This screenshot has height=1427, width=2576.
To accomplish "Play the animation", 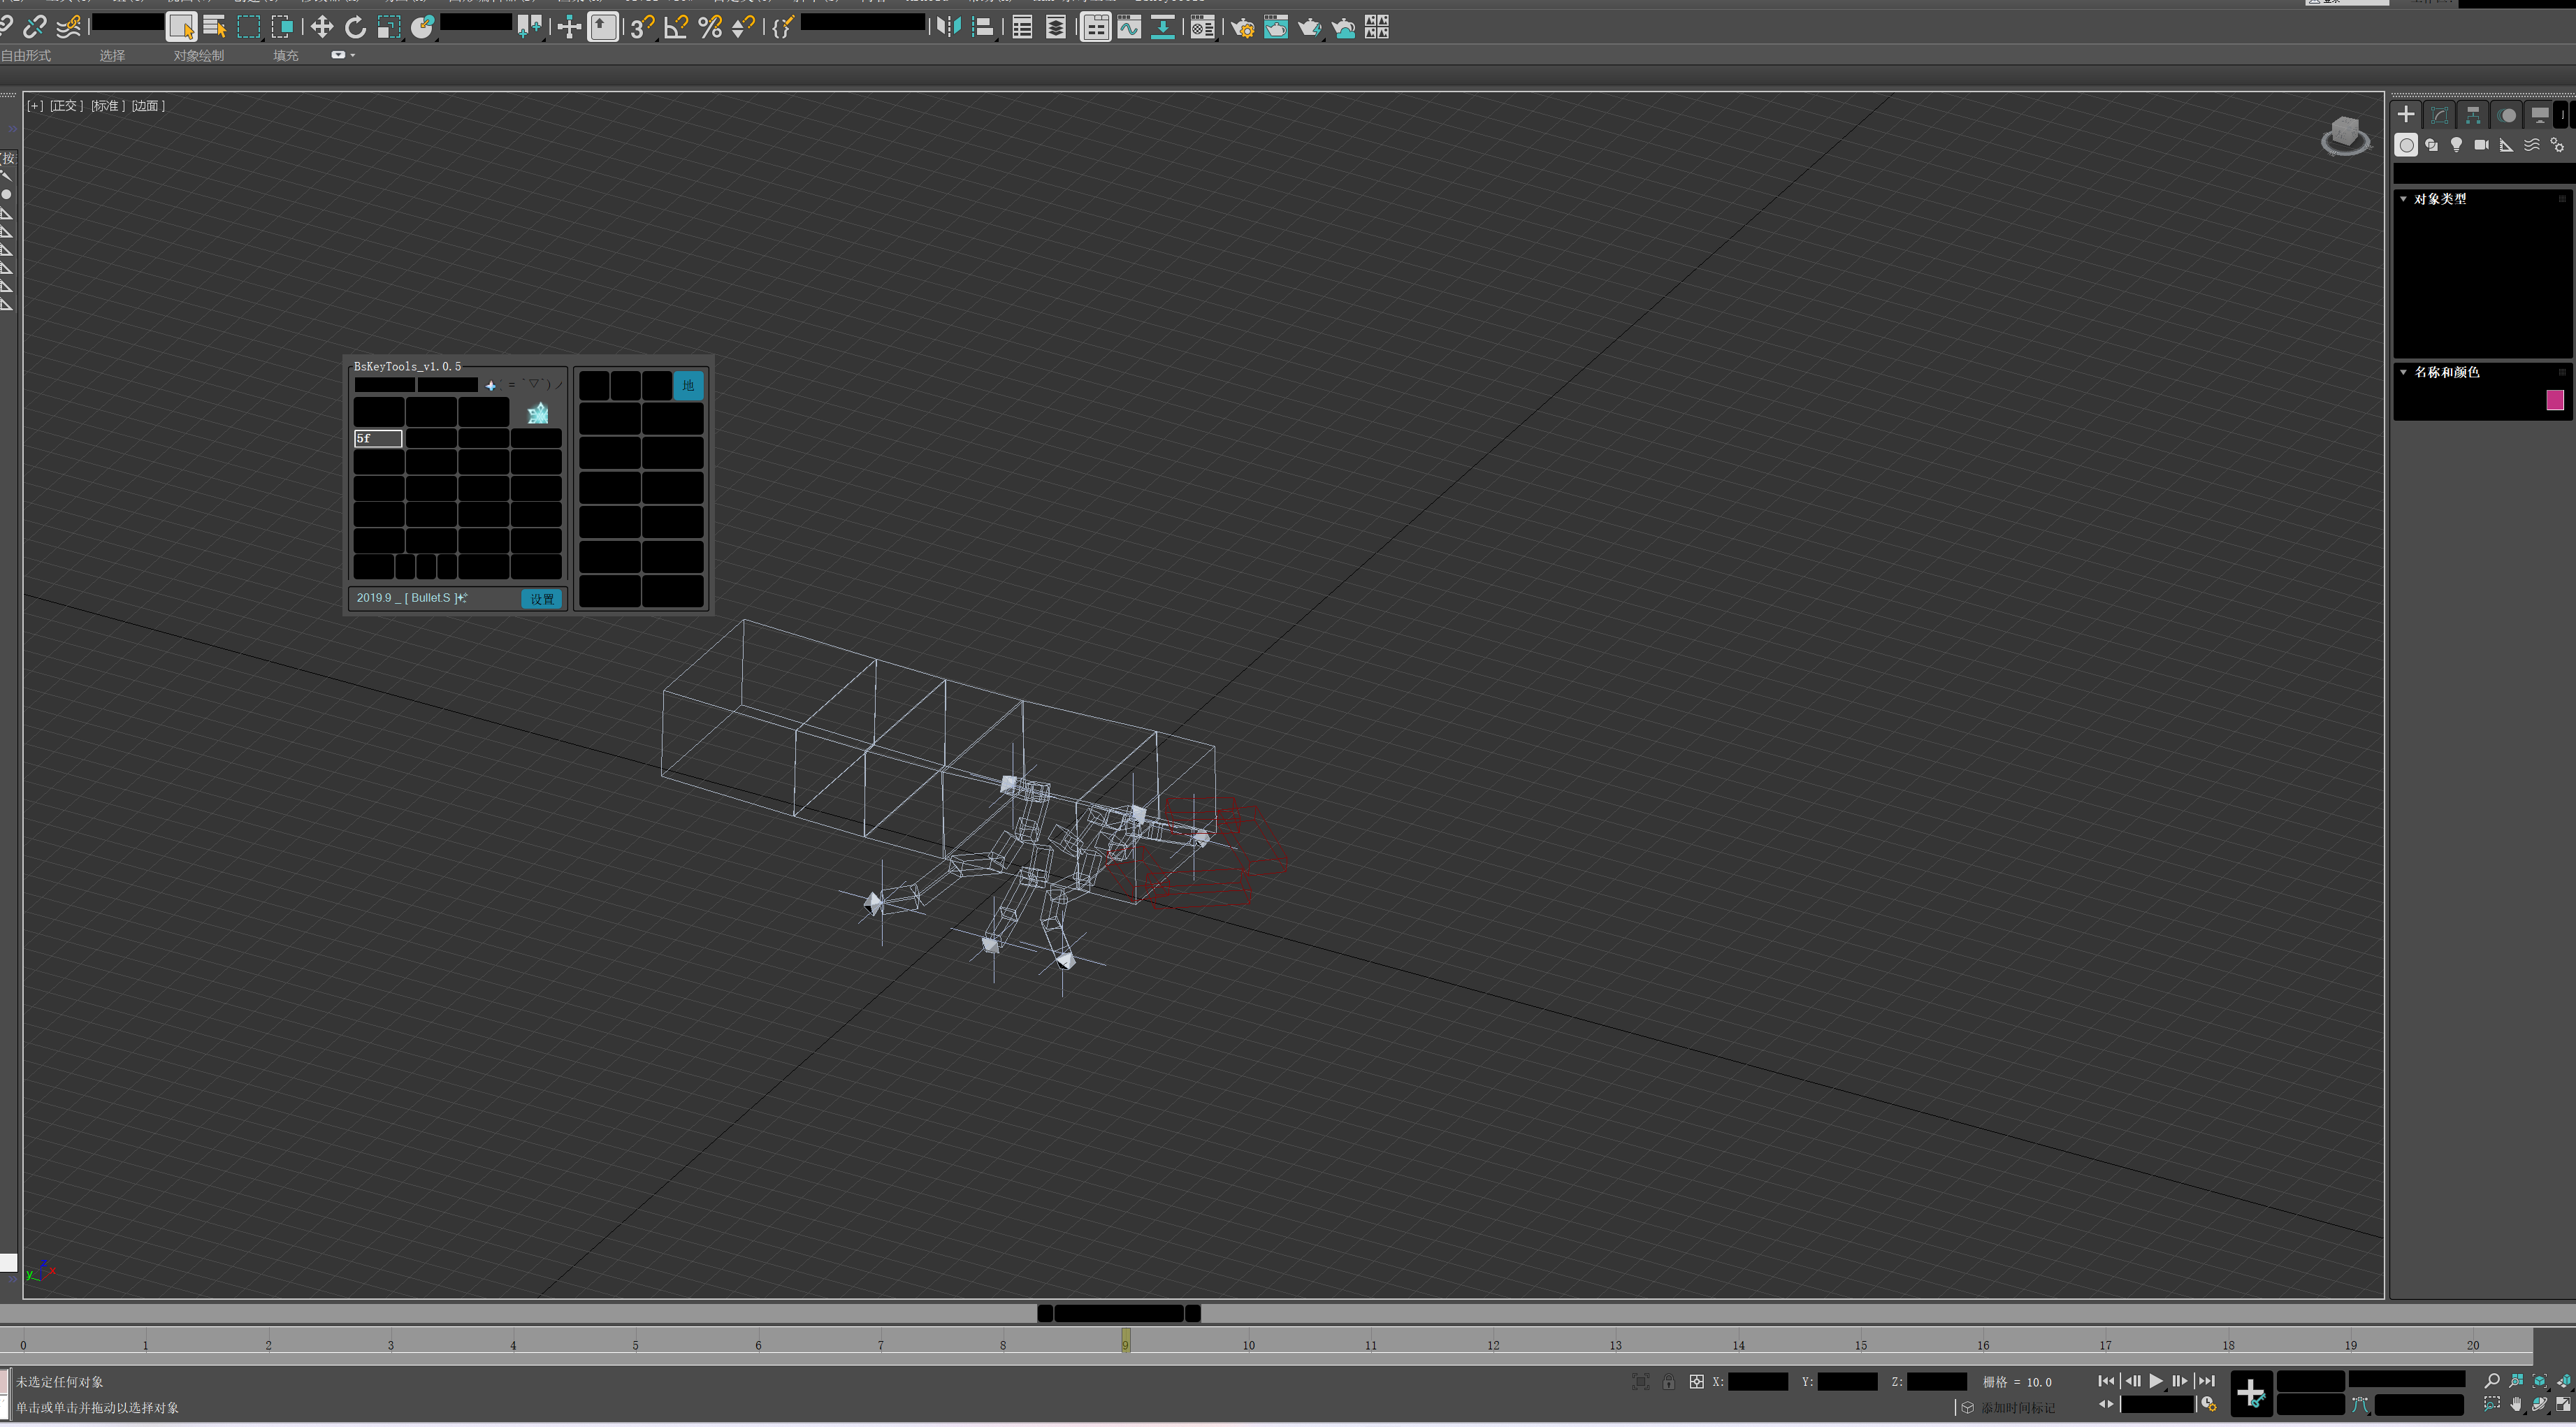I will click(x=2156, y=1381).
